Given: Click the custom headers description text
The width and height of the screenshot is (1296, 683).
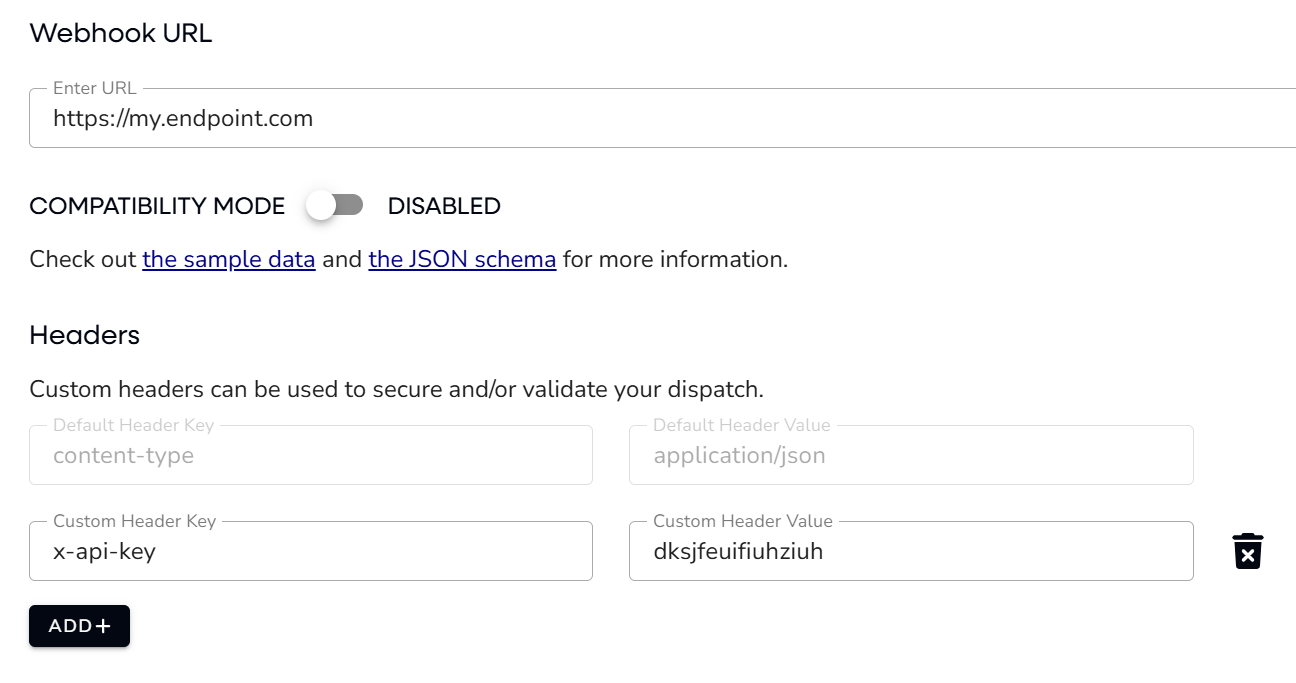Looking at the screenshot, I should 396,389.
